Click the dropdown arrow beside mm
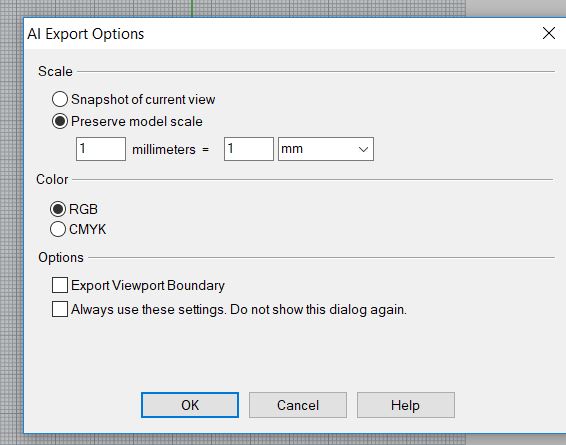Screen dimensions: 566x445 click(363, 149)
